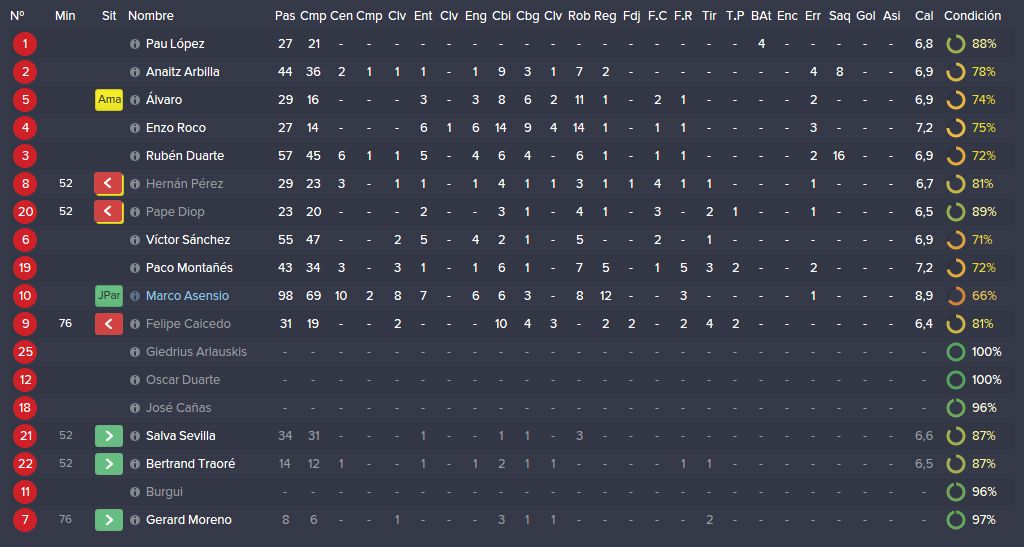
Task: Select the Víctor Sánchez player name
Action: (x=188, y=240)
